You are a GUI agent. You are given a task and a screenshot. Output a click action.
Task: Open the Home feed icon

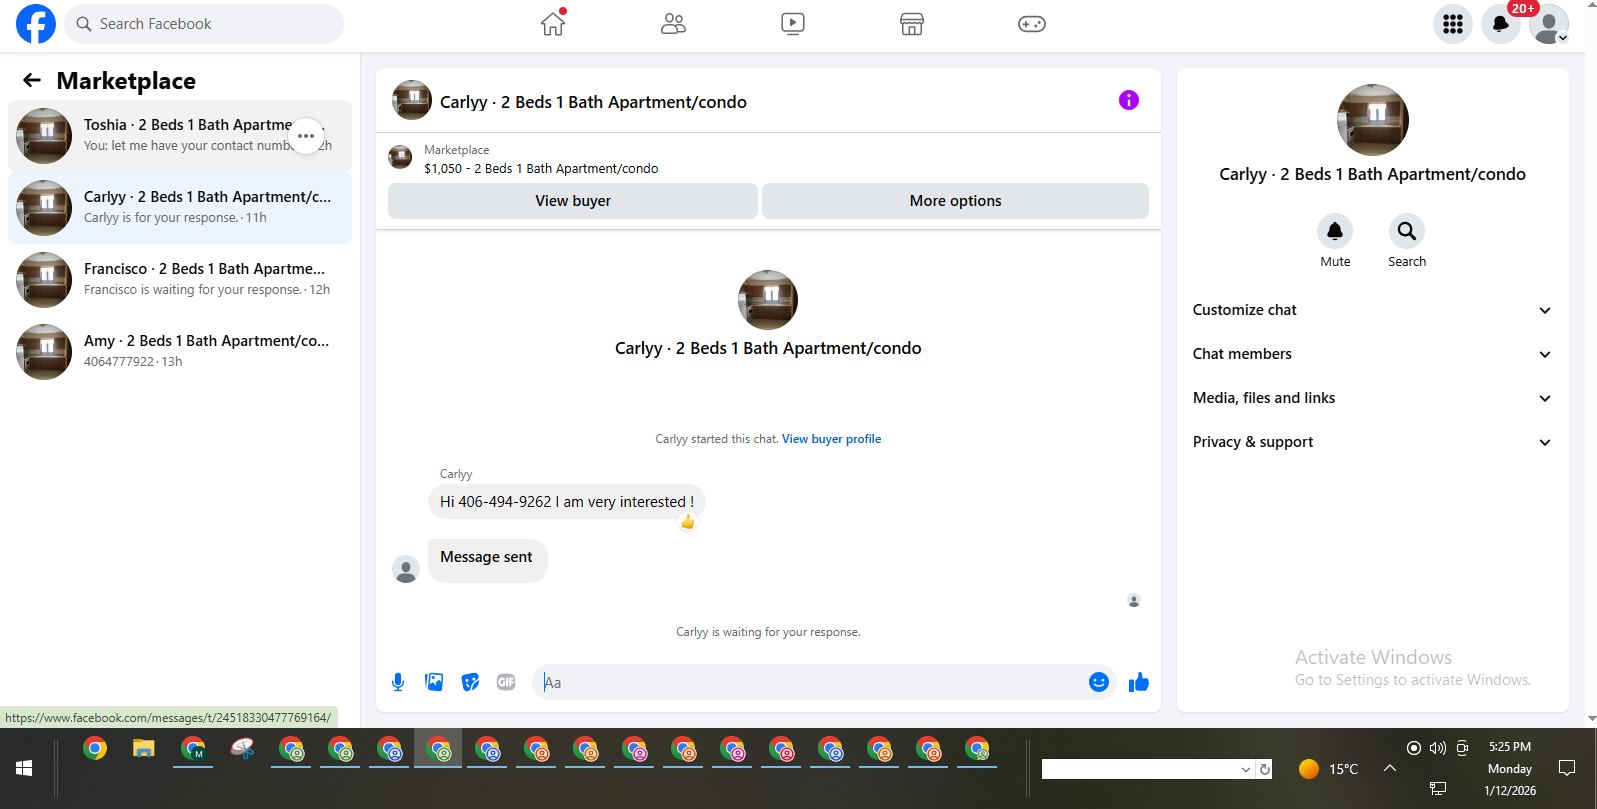click(553, 24)
